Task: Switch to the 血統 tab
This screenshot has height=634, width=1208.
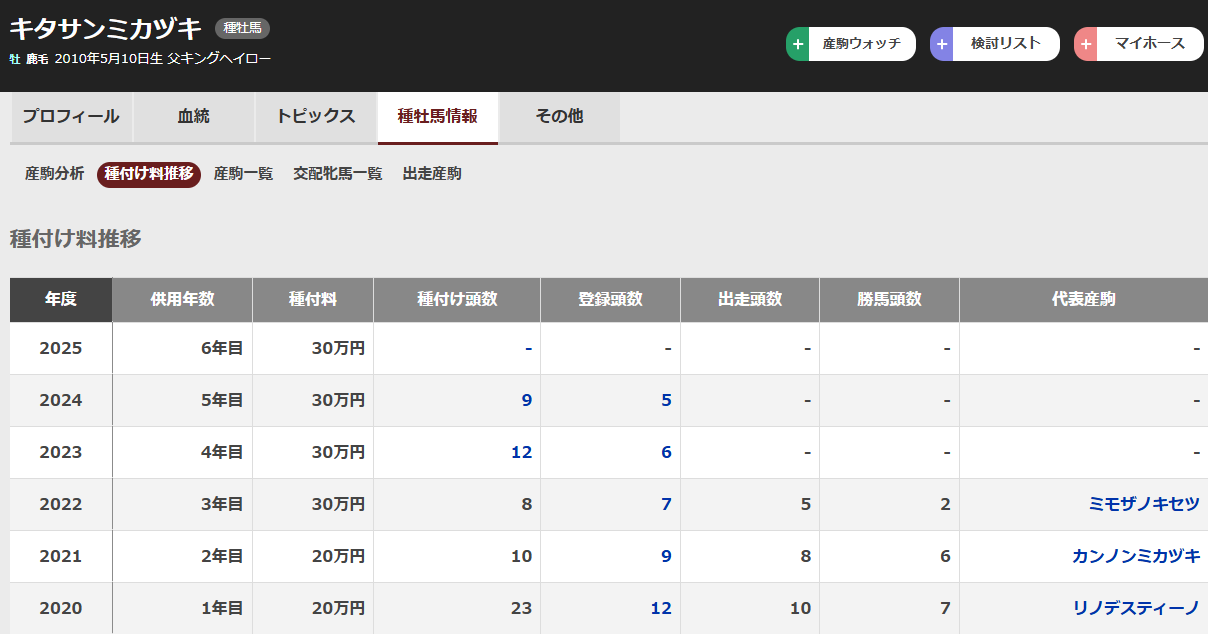Action: pyautogui.click(x=194, y=117)
